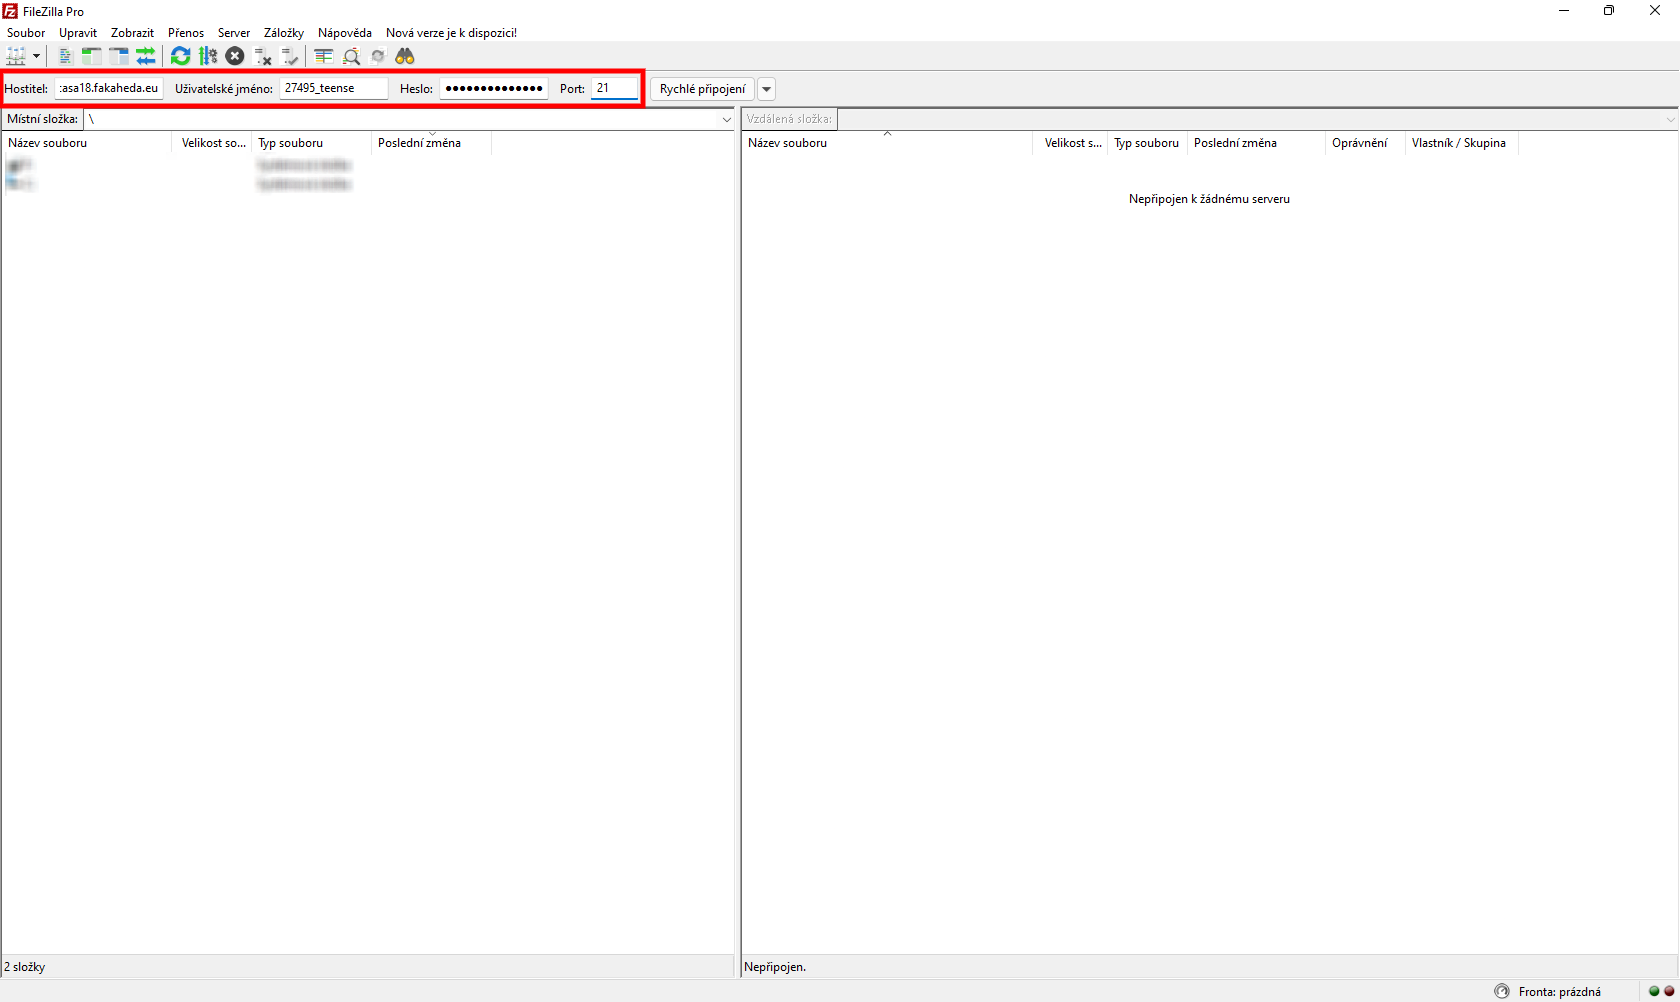Open the Zobrazit menu

132,33
